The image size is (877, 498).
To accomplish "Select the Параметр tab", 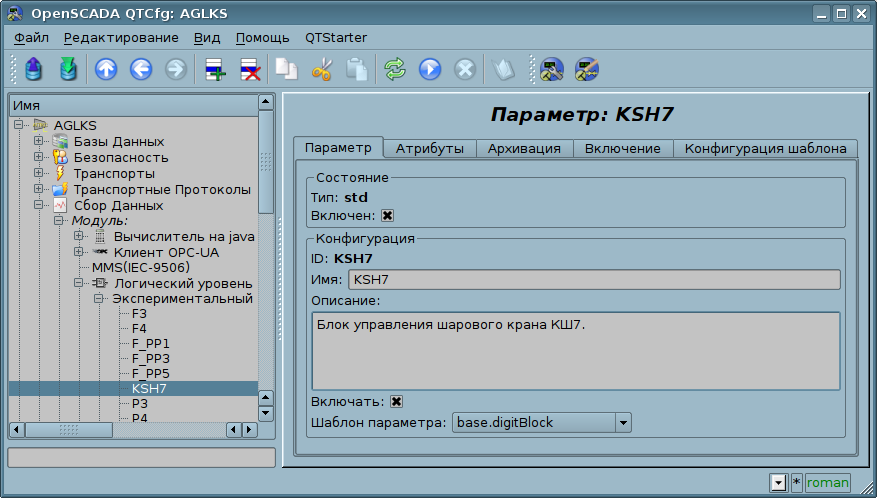I will tap(338, 147).
